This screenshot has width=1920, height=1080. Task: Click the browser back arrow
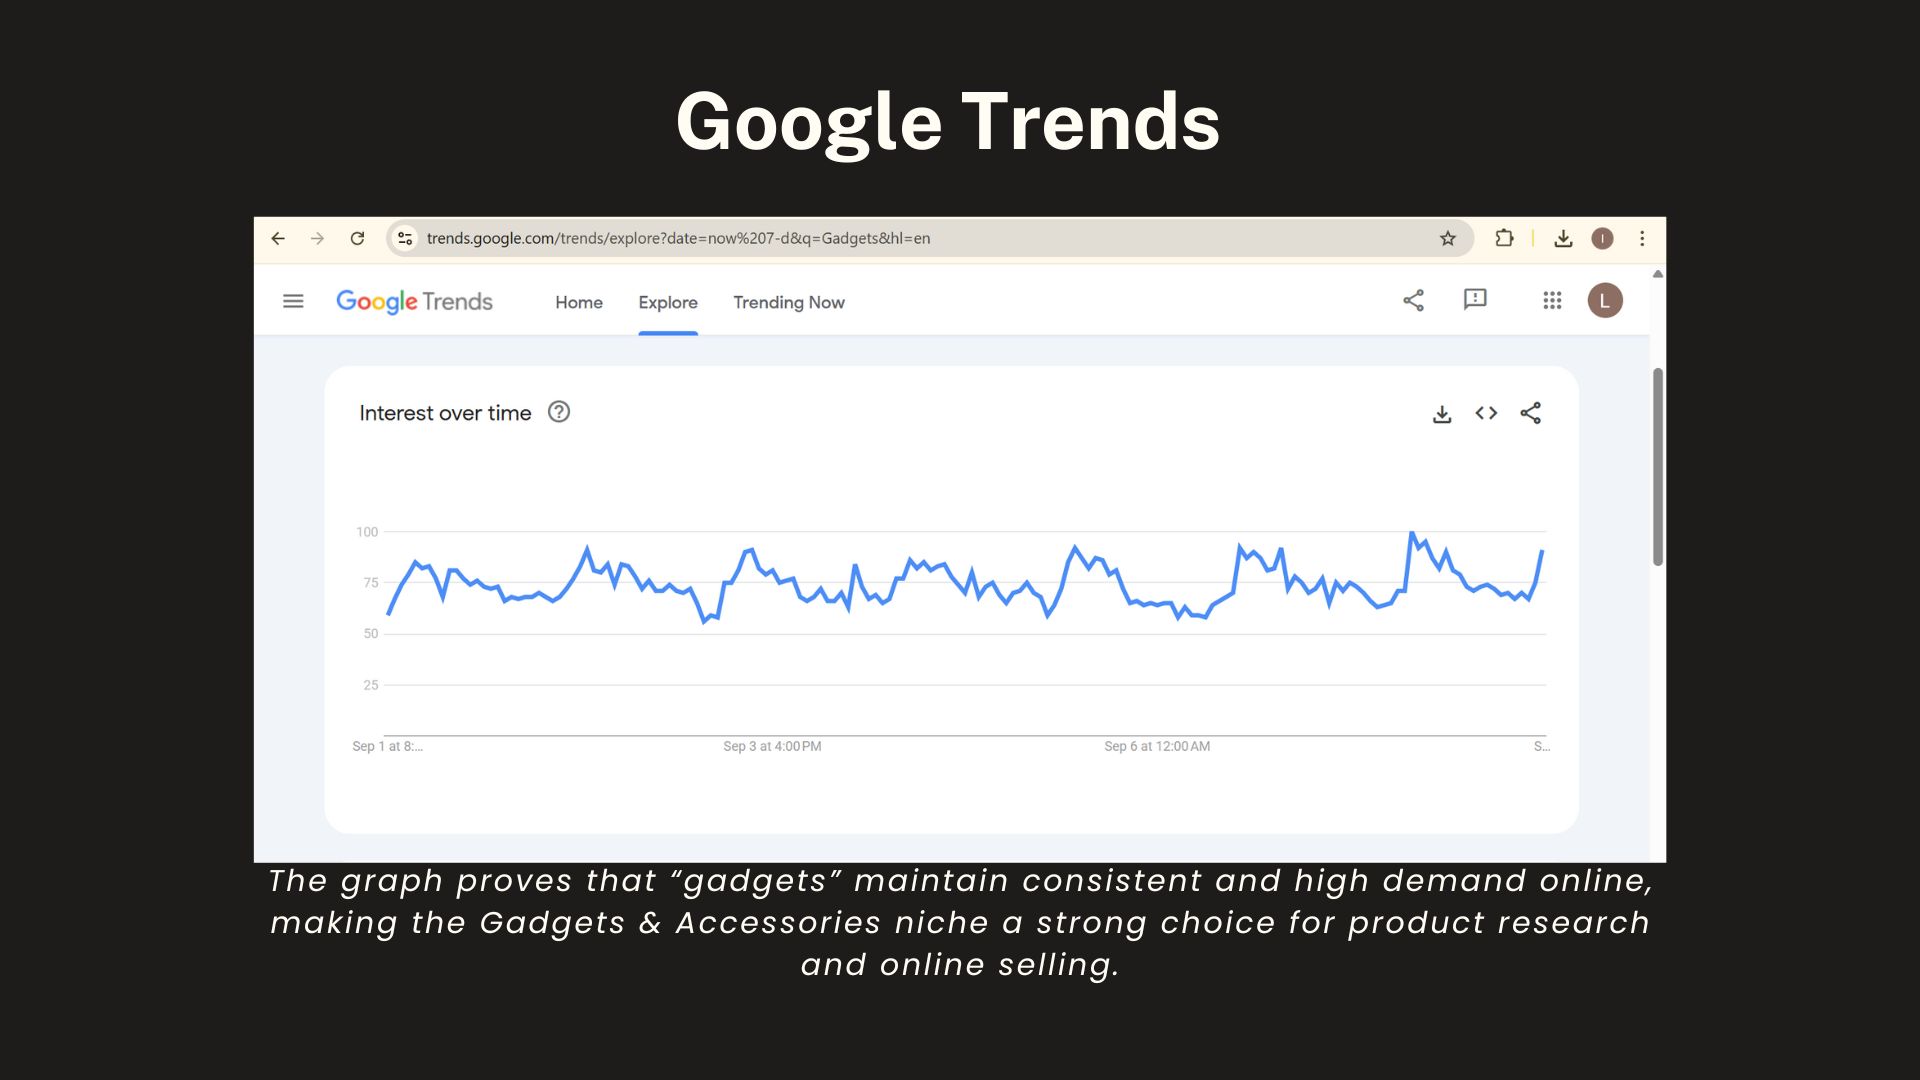coord(278,238)
